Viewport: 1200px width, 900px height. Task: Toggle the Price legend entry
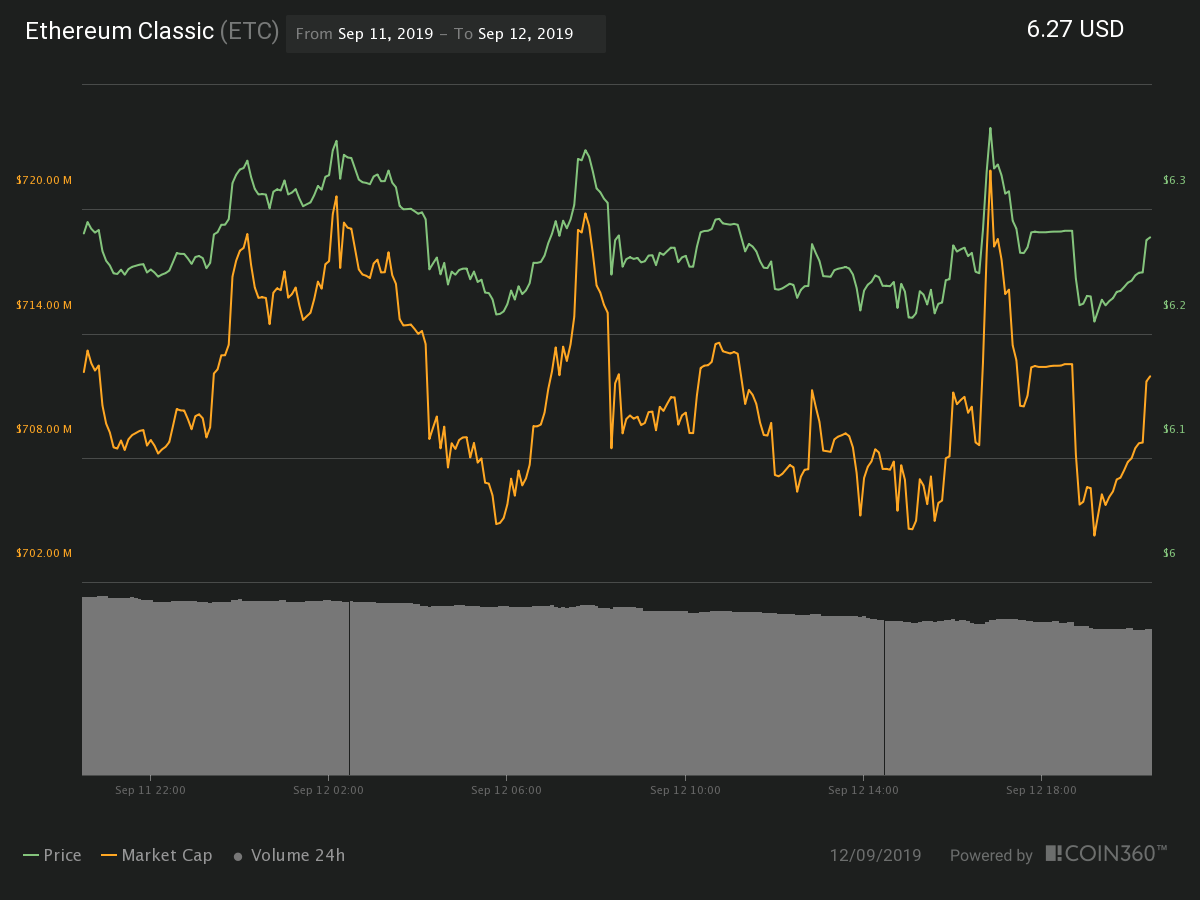click(x=52, y=855)
